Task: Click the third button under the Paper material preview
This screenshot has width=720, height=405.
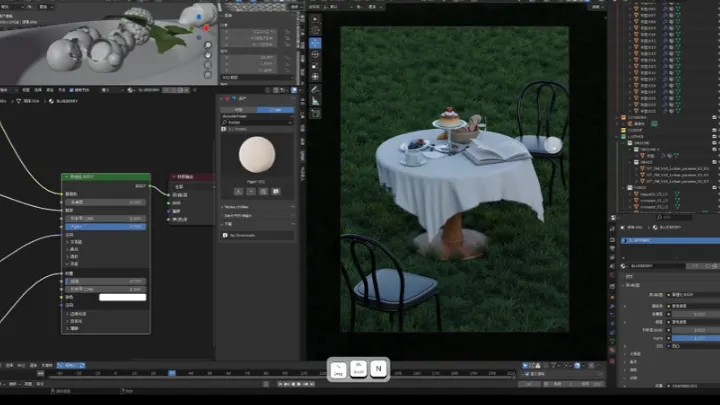Action: click(263, 191)
